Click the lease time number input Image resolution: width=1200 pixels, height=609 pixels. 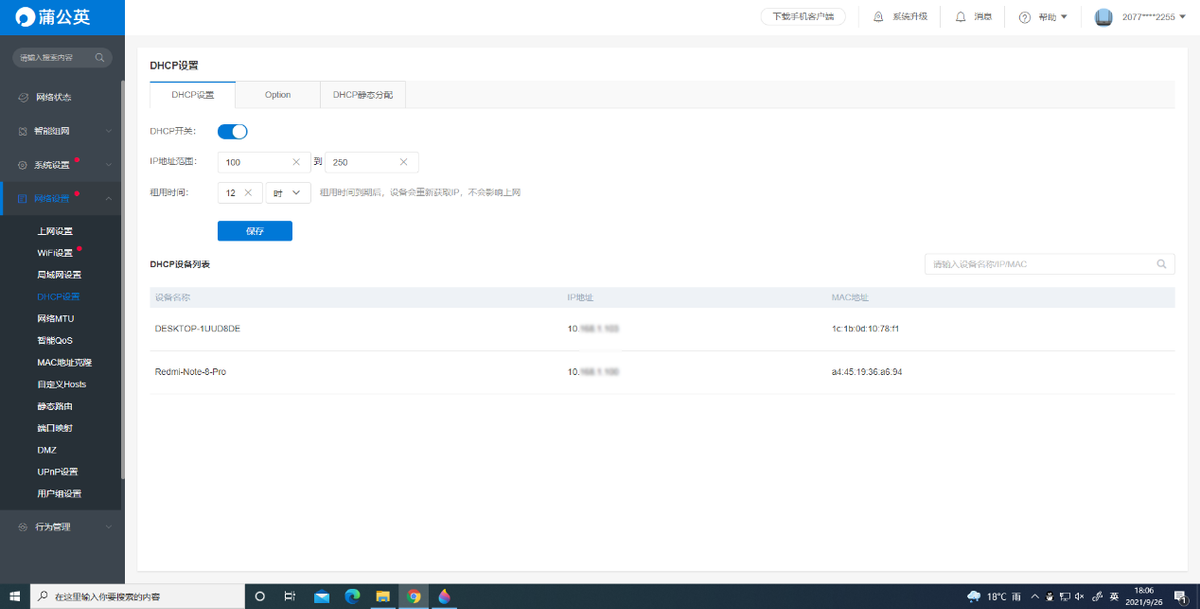pos(240,193)
